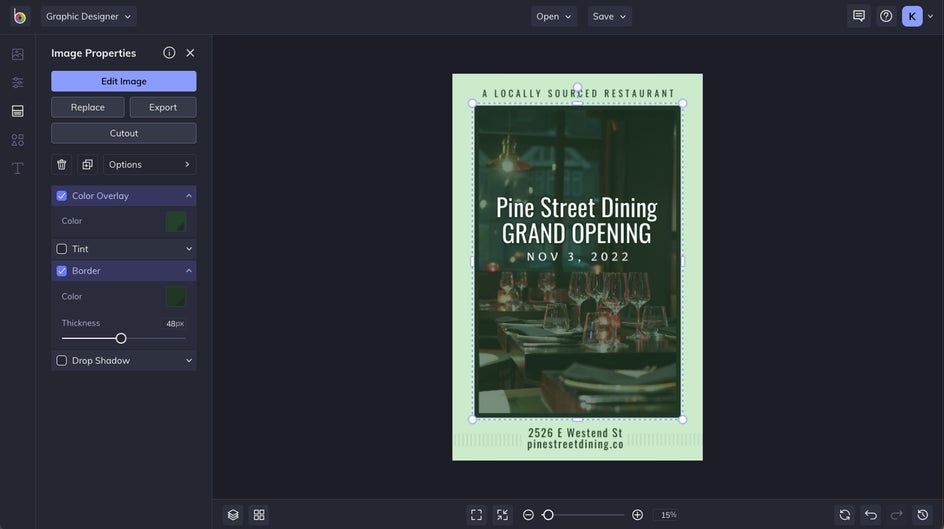Open the Save menu

(609, 16)
